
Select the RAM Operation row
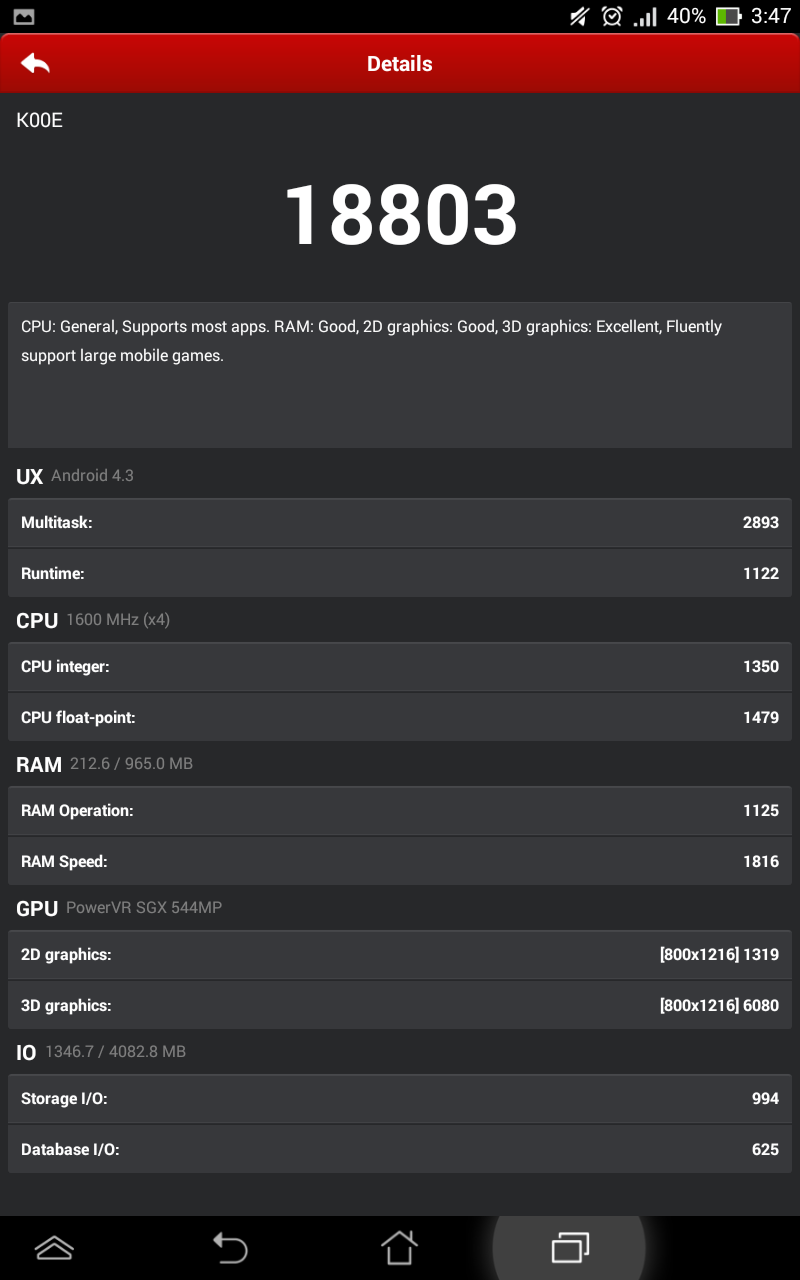400,811
